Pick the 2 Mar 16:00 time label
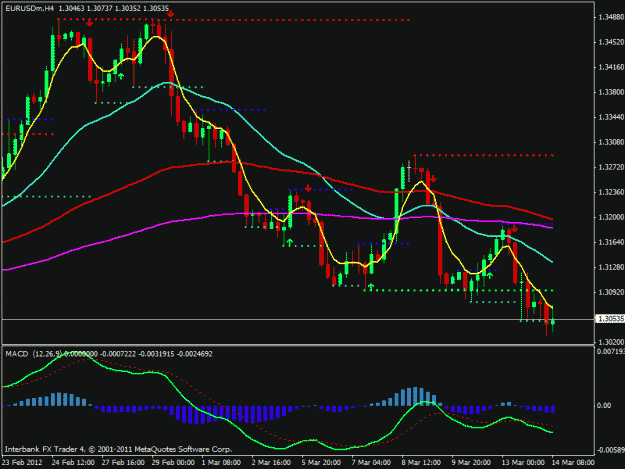 click(x=271, y=463)
